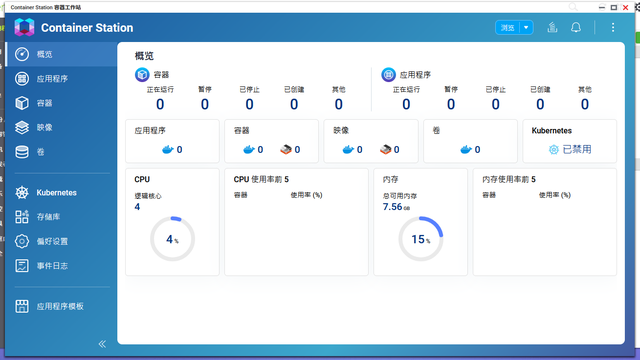
Task: Open the 映像 images layers icon
Action: 22,127
